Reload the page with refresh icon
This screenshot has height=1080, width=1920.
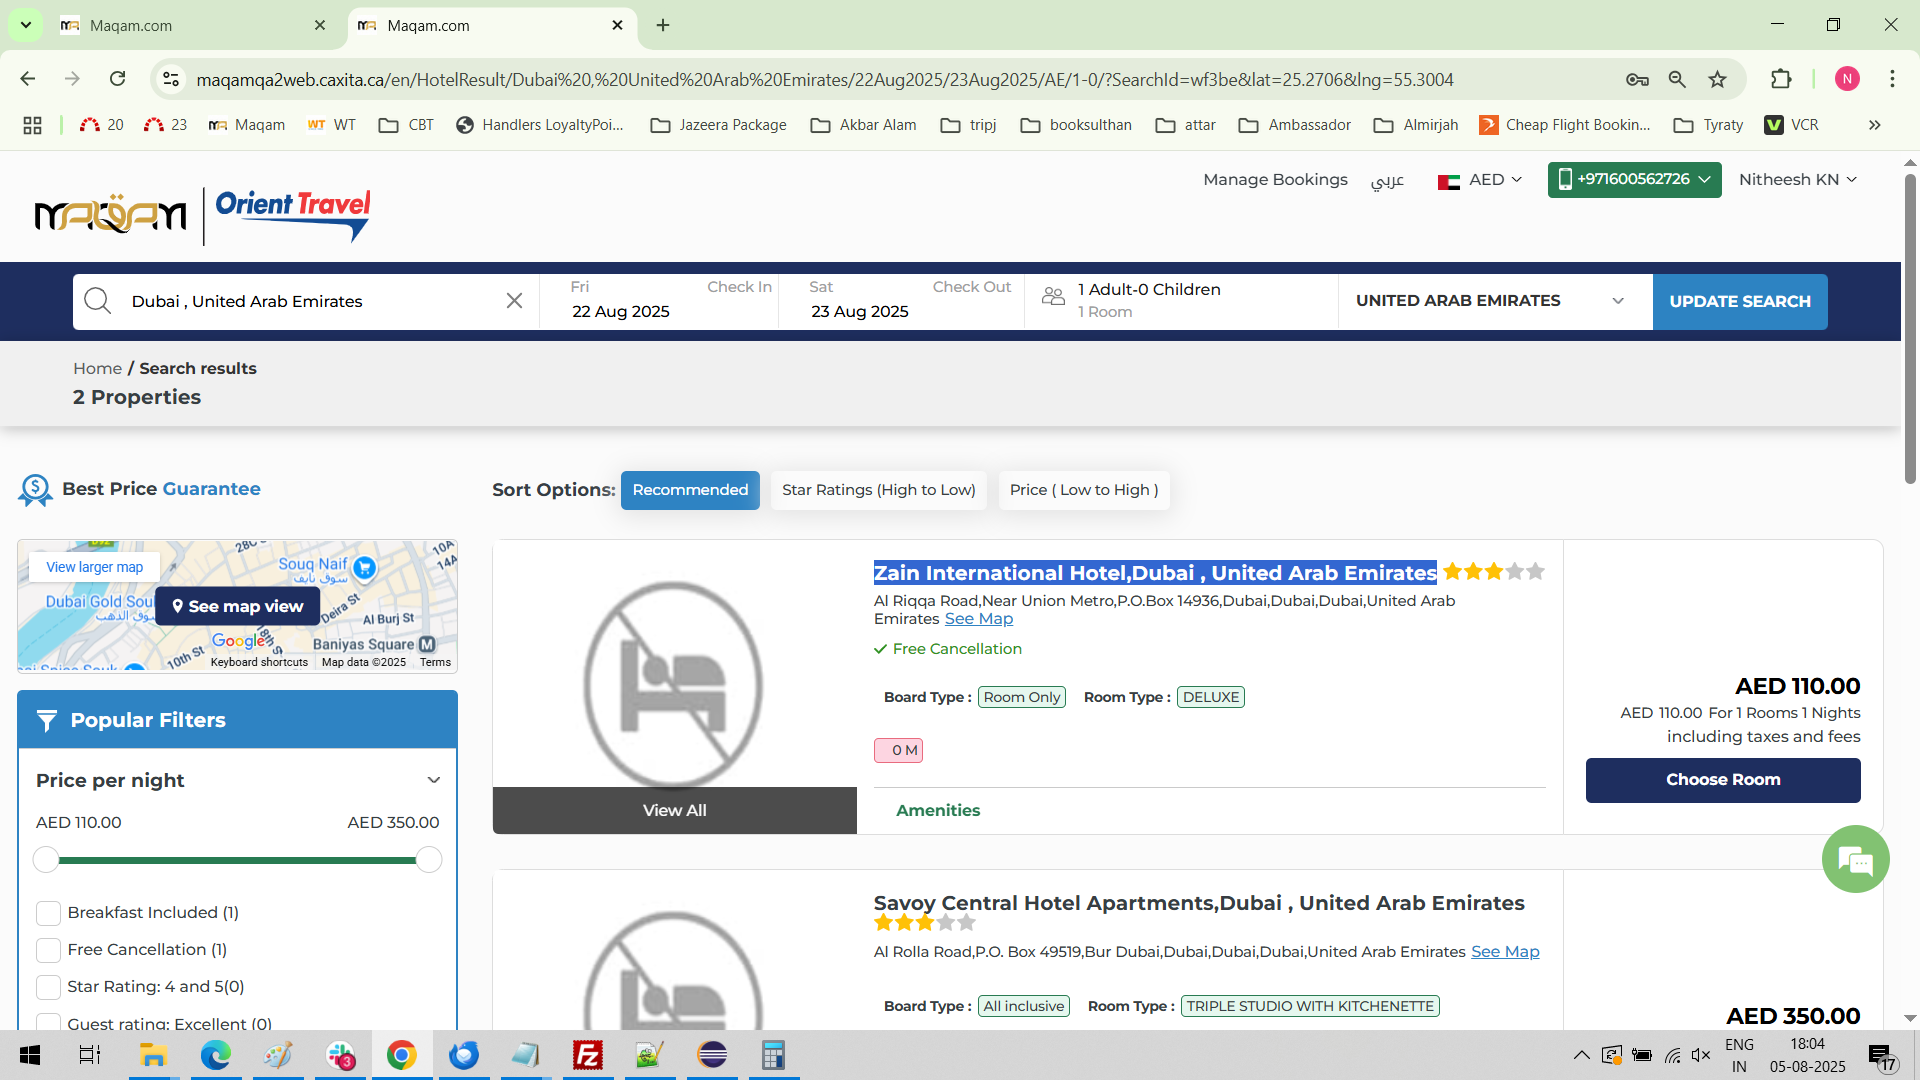[x=117, y=80]
